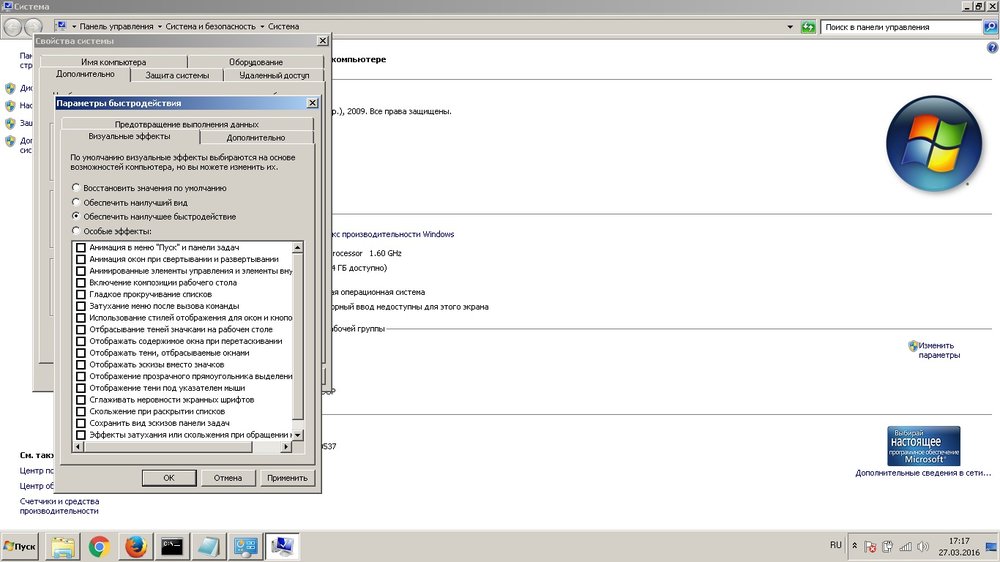Screen dimensions: 1000x562
Task: Show hidden system tray icons
Action: click(854, 547)
